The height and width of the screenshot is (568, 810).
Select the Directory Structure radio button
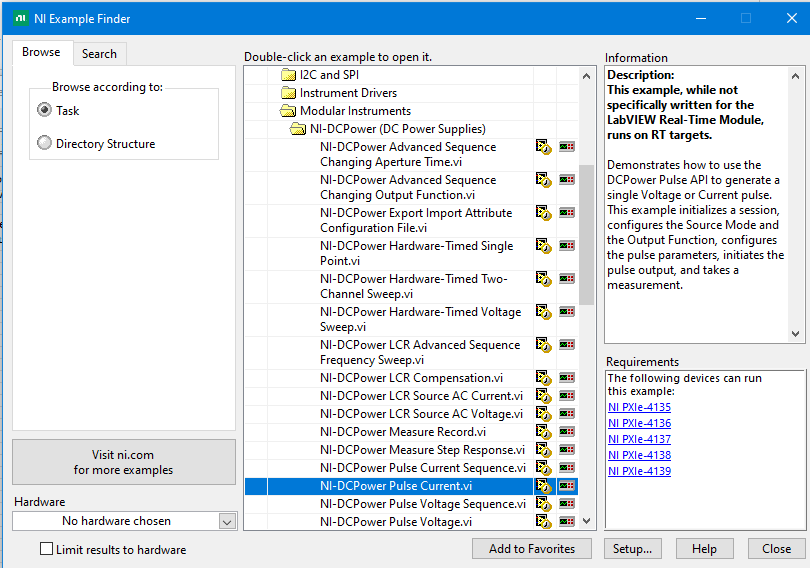tap(44, 143)
